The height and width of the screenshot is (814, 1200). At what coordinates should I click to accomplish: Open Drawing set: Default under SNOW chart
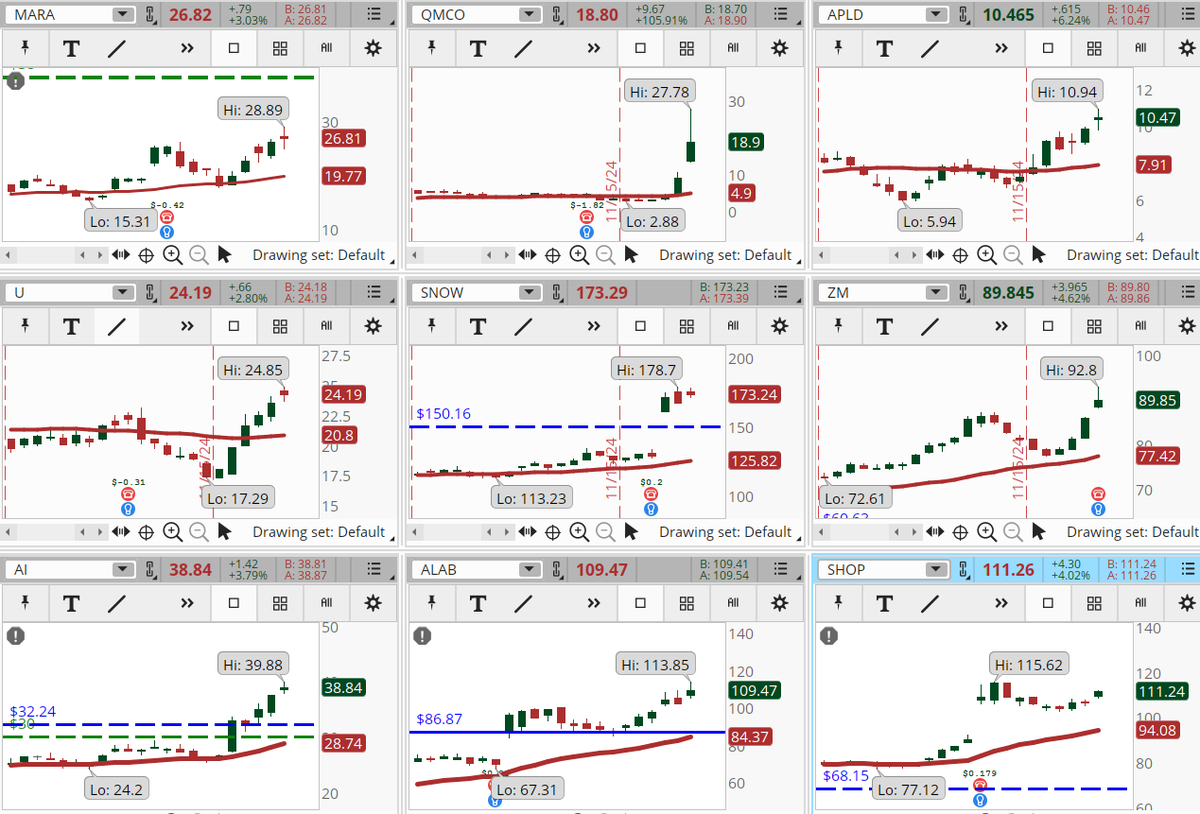point(725,532)
